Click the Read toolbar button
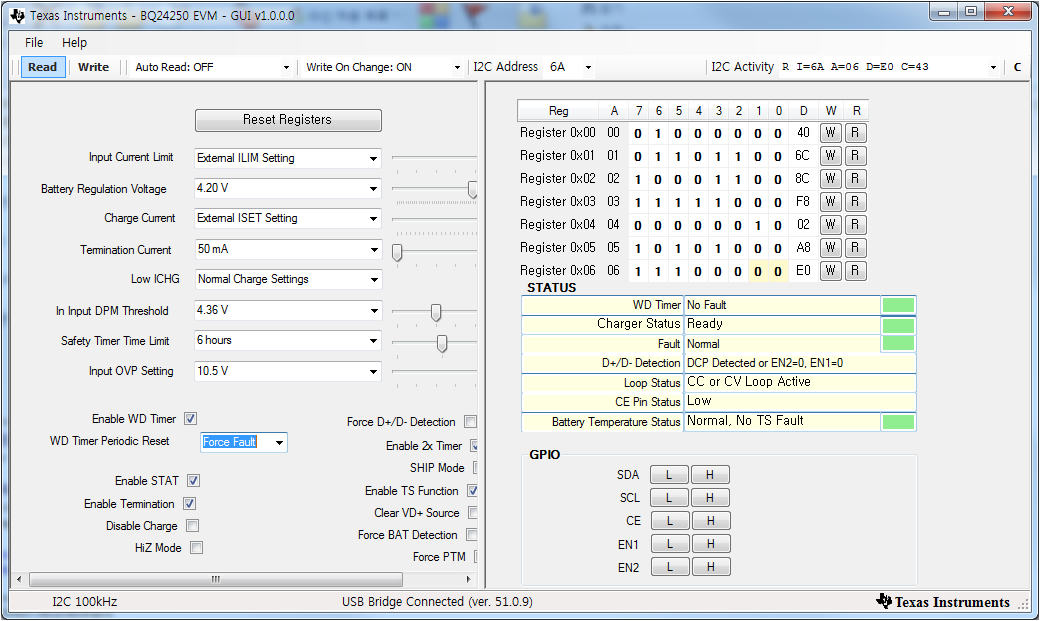Screen dimensions: 1040x621 (42, 67)
